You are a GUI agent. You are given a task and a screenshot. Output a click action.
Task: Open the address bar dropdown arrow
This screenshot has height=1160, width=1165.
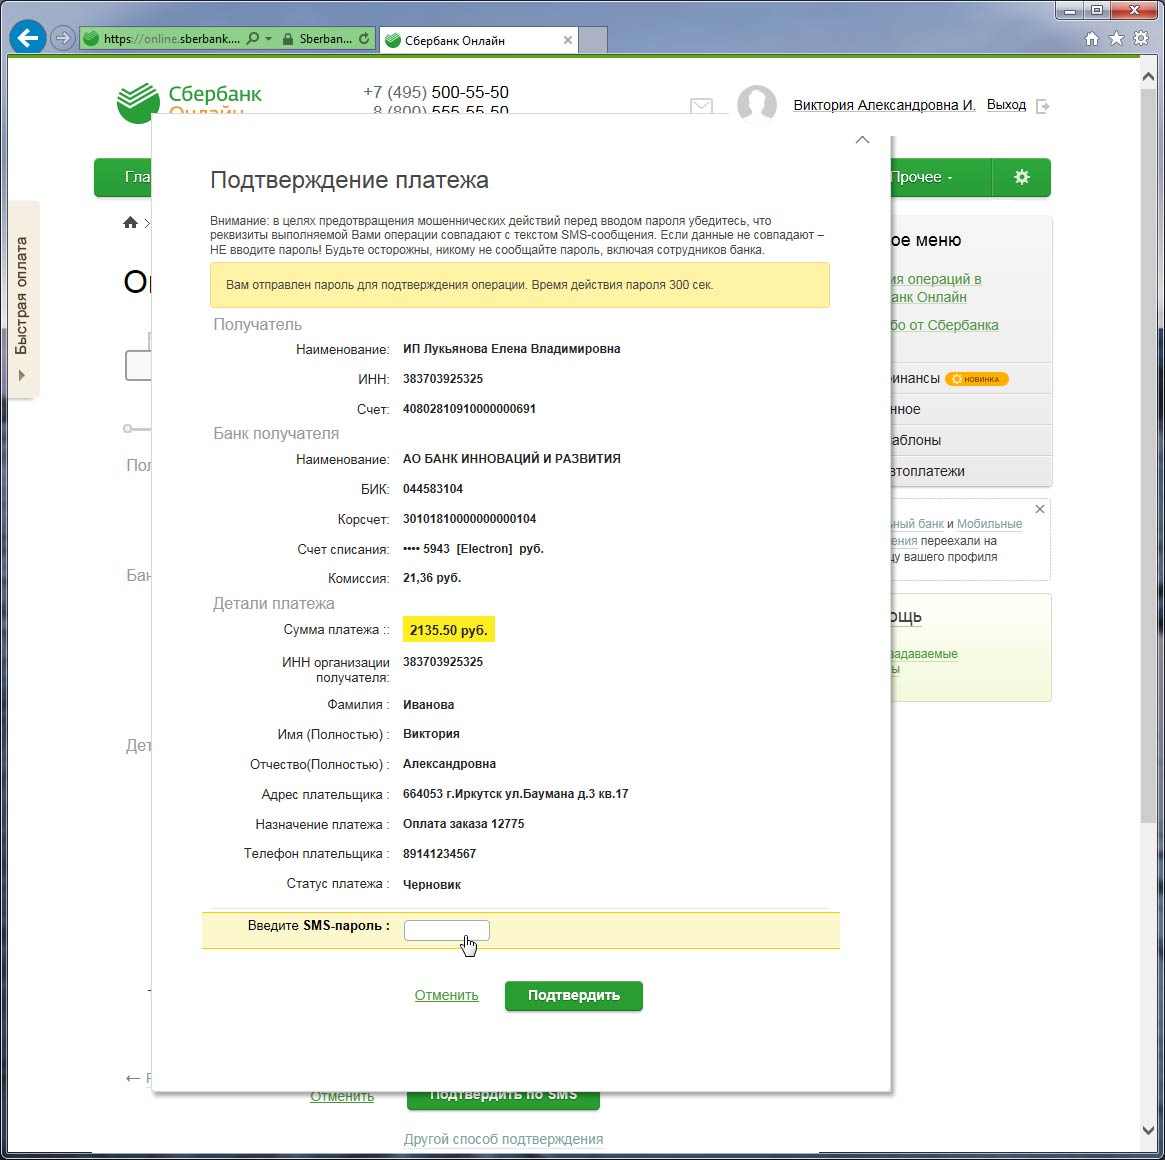pos(268,39)
